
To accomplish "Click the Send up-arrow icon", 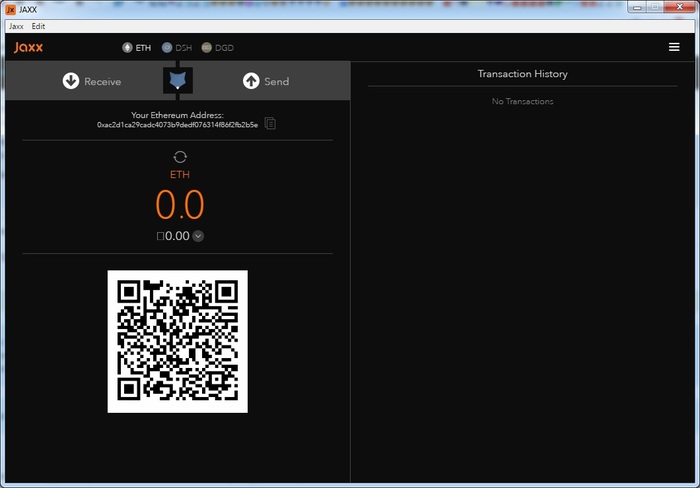I will [x=251, y=81].
